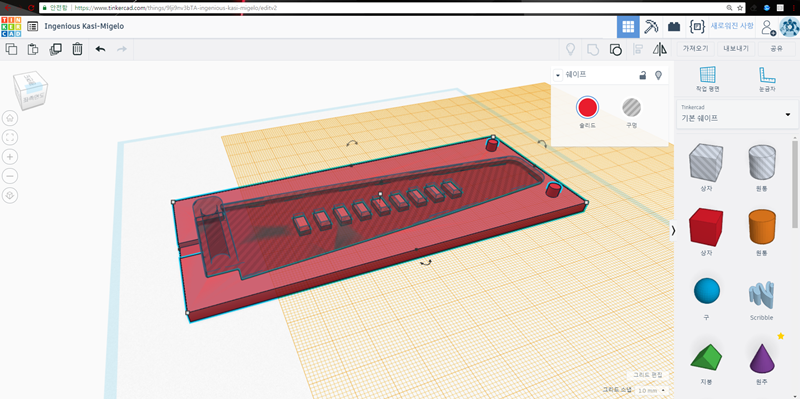This screenshot has width=800, height=399.
Task: Redo the last action
Action: click(x=121, y=49)
